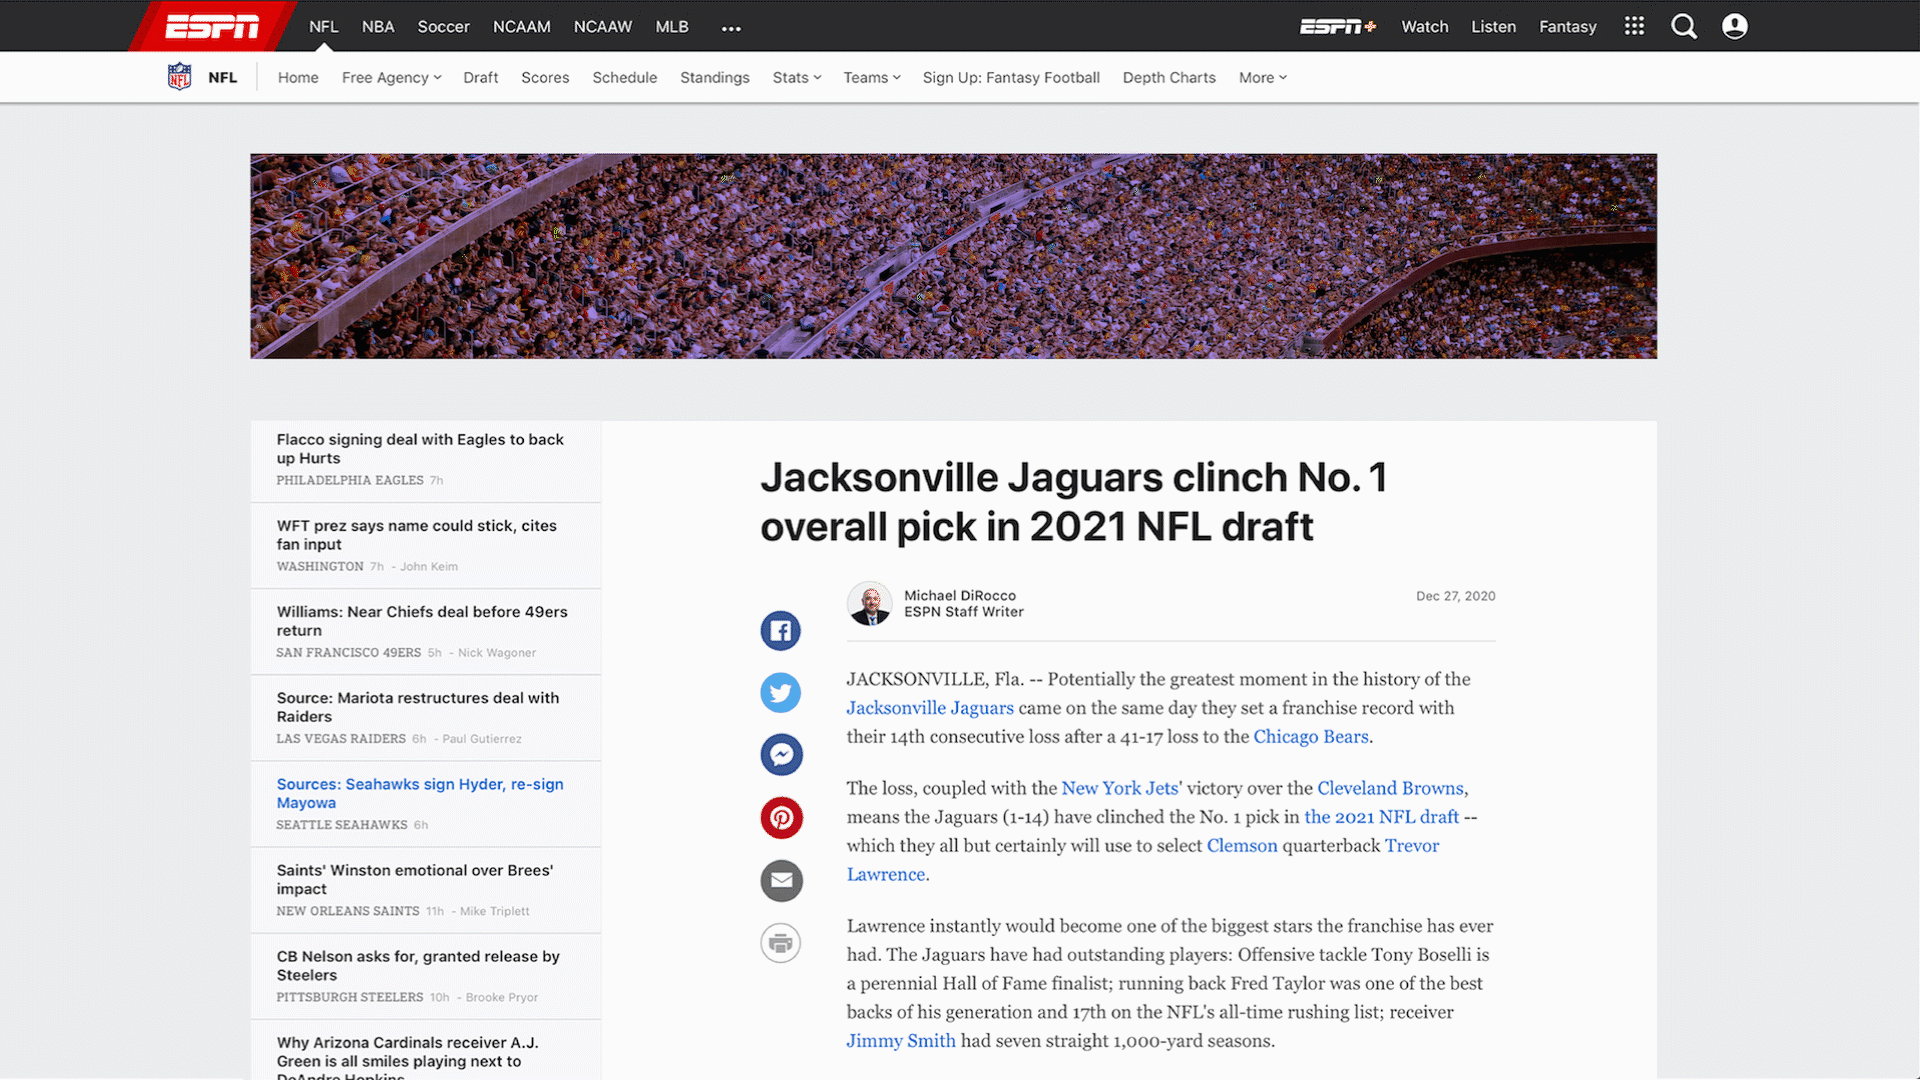1920x1080 pixels.
Task: Open the Listen link
Action: (1493, 27)
